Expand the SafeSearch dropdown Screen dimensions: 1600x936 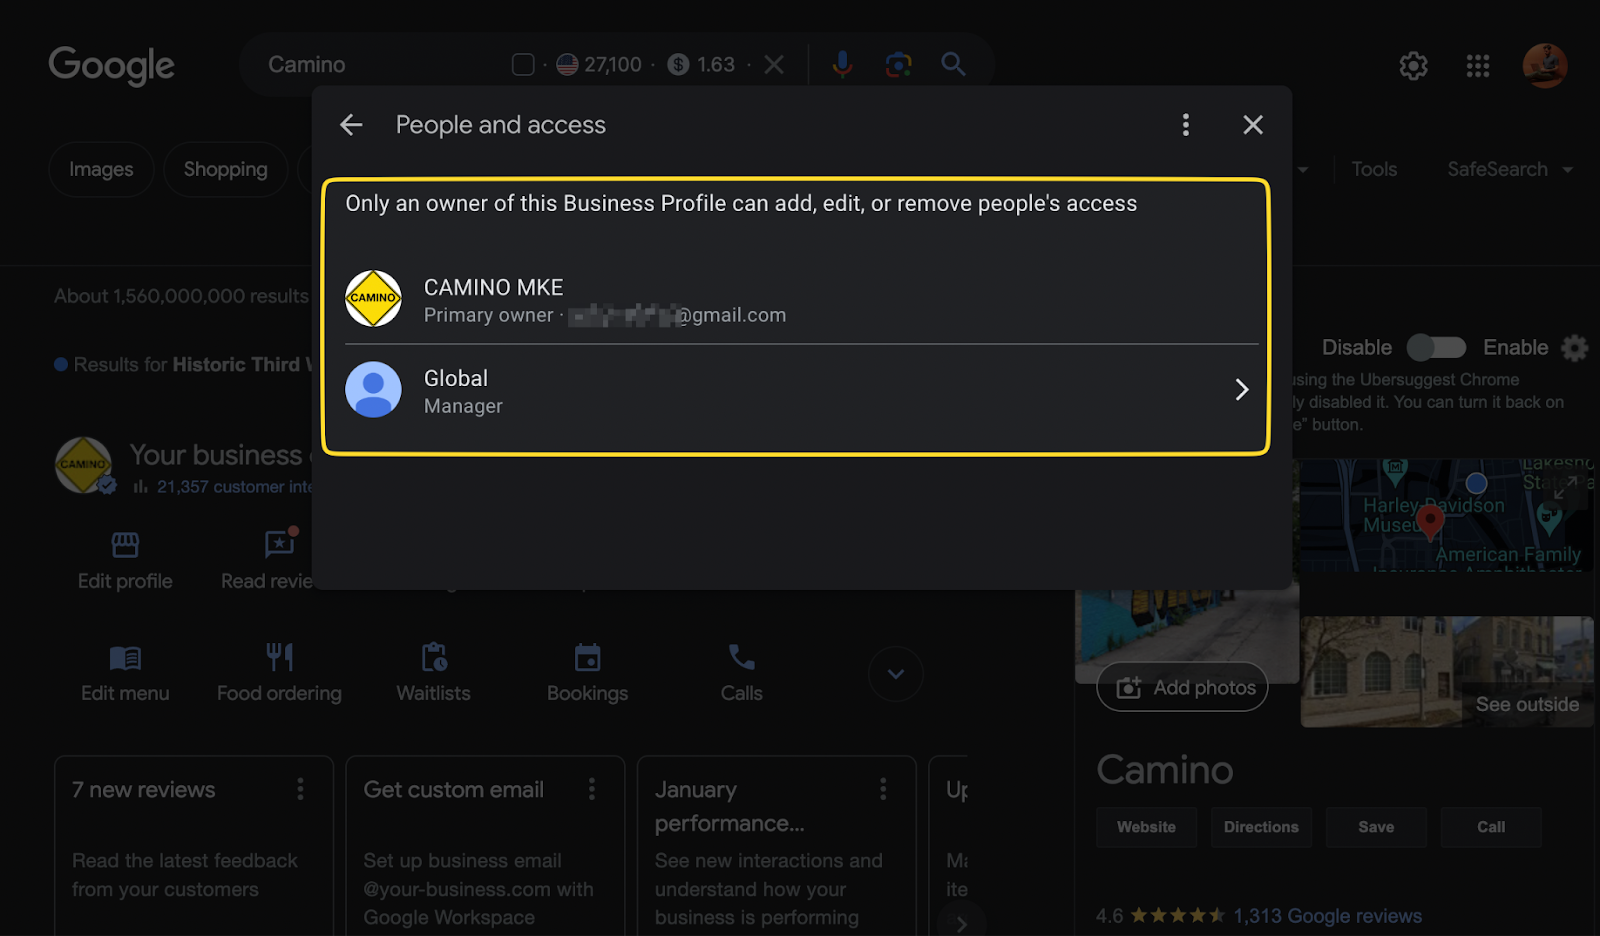coord(1510,170)
